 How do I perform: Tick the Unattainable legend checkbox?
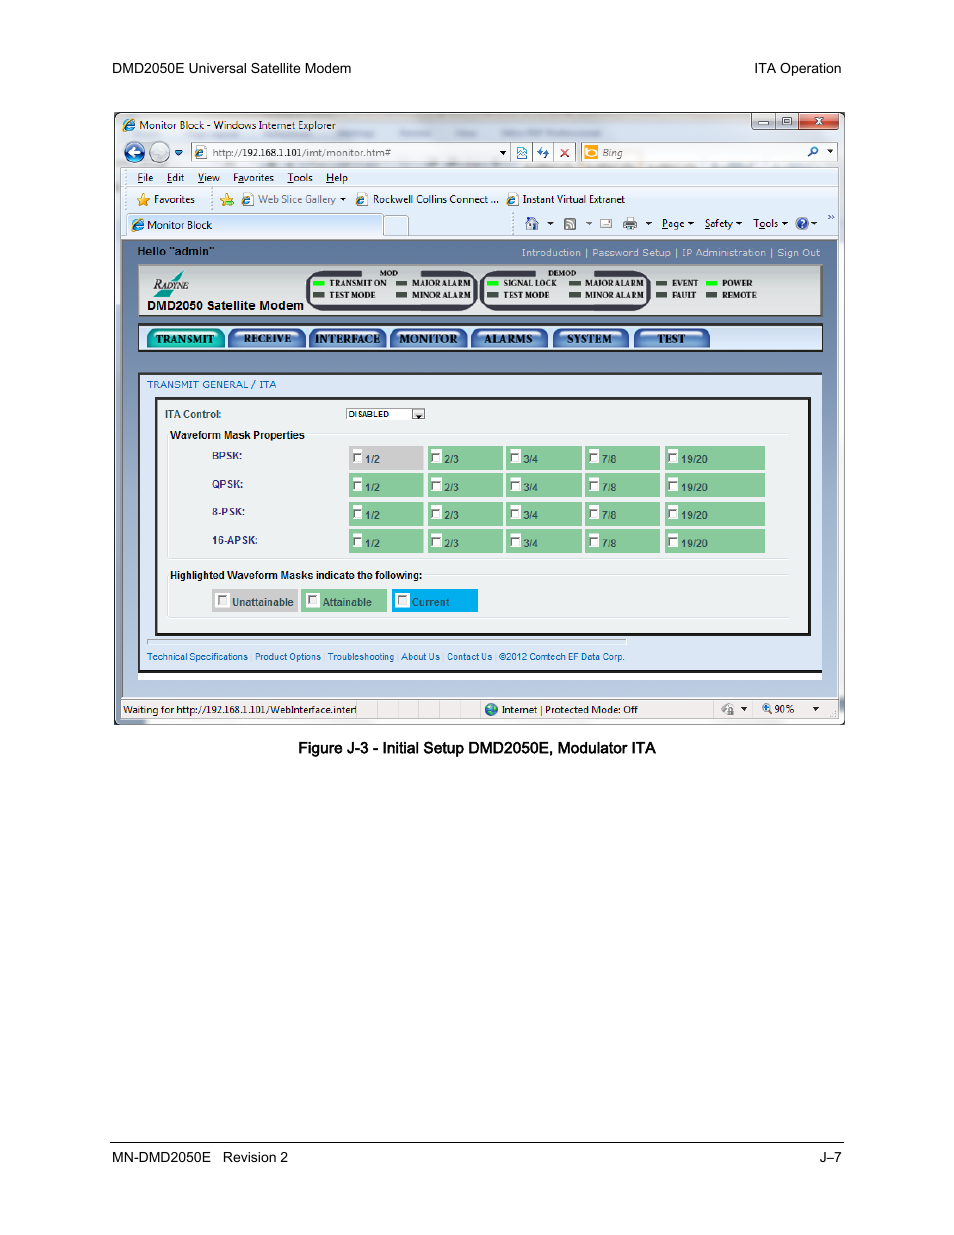[223, 600]
